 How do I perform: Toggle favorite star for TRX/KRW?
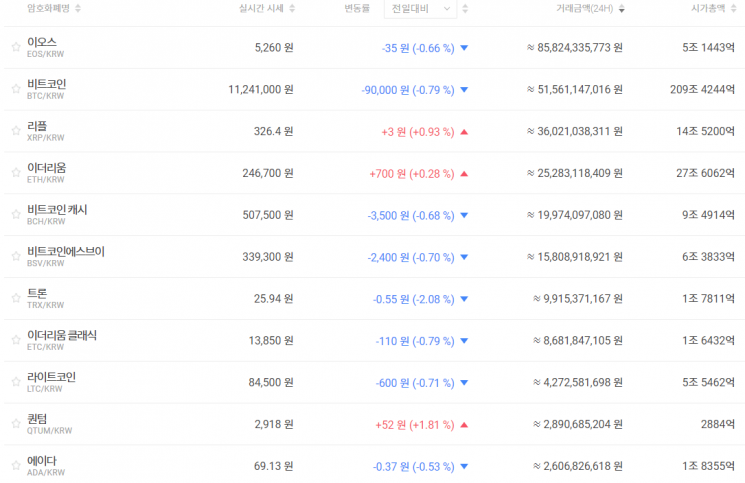[x=16, y=298]
